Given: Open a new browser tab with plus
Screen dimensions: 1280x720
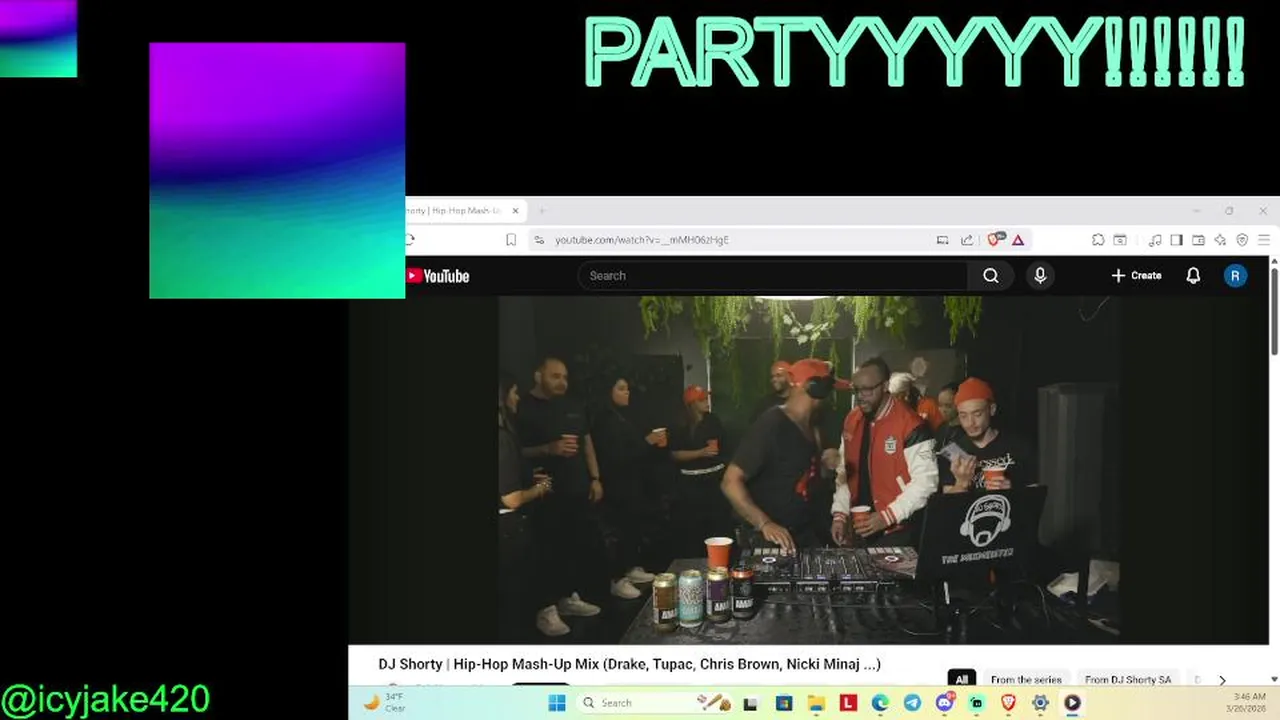Looking at the screenshot, I should 542,211.
